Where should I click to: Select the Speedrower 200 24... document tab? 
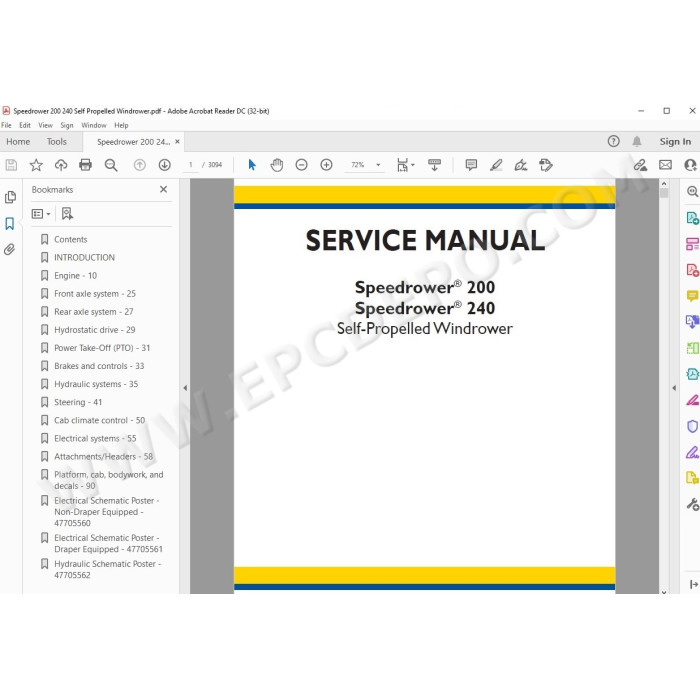(x=133, y=142)
